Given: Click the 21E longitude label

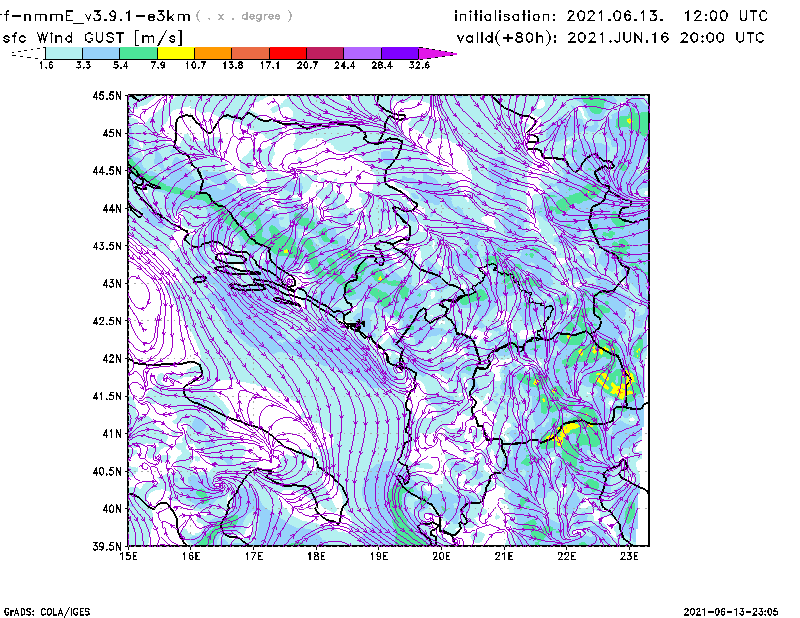Looking at the screenshot, I should (504, 556).
